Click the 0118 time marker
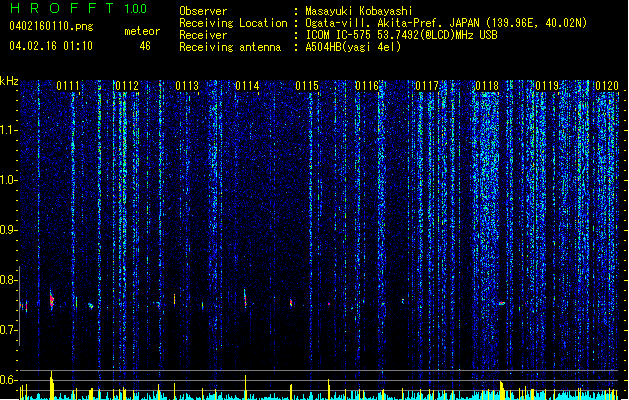Viewport: 629px width, 400px height. point(487,86)
